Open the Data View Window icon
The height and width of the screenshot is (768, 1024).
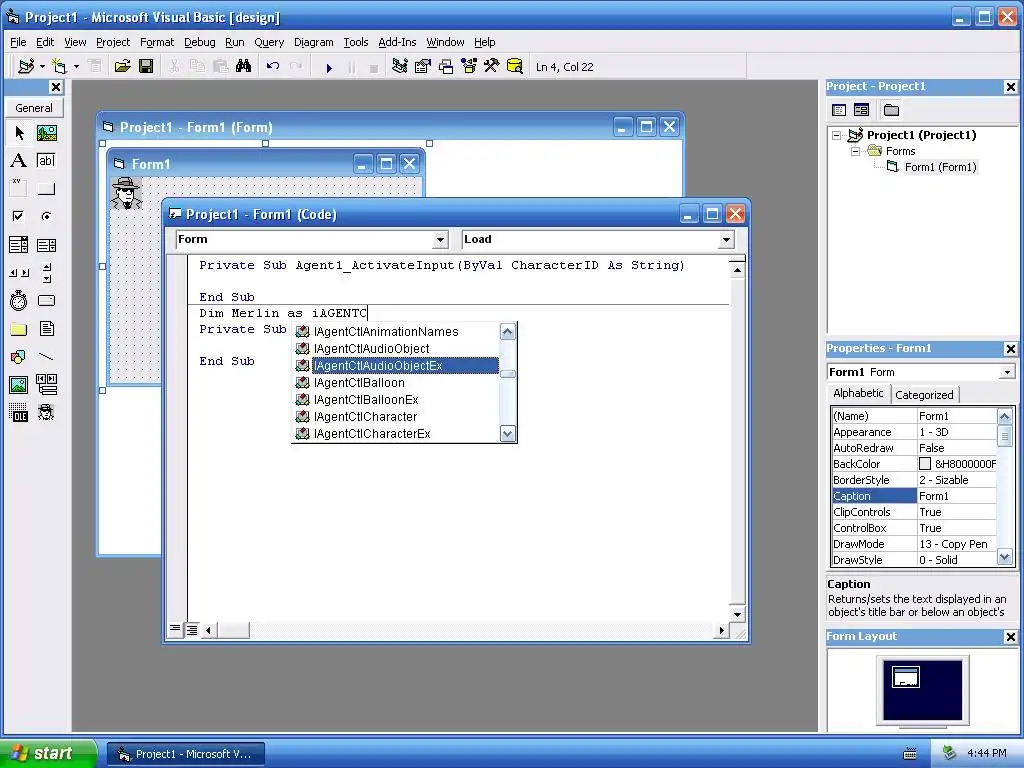tap(515, 67)
